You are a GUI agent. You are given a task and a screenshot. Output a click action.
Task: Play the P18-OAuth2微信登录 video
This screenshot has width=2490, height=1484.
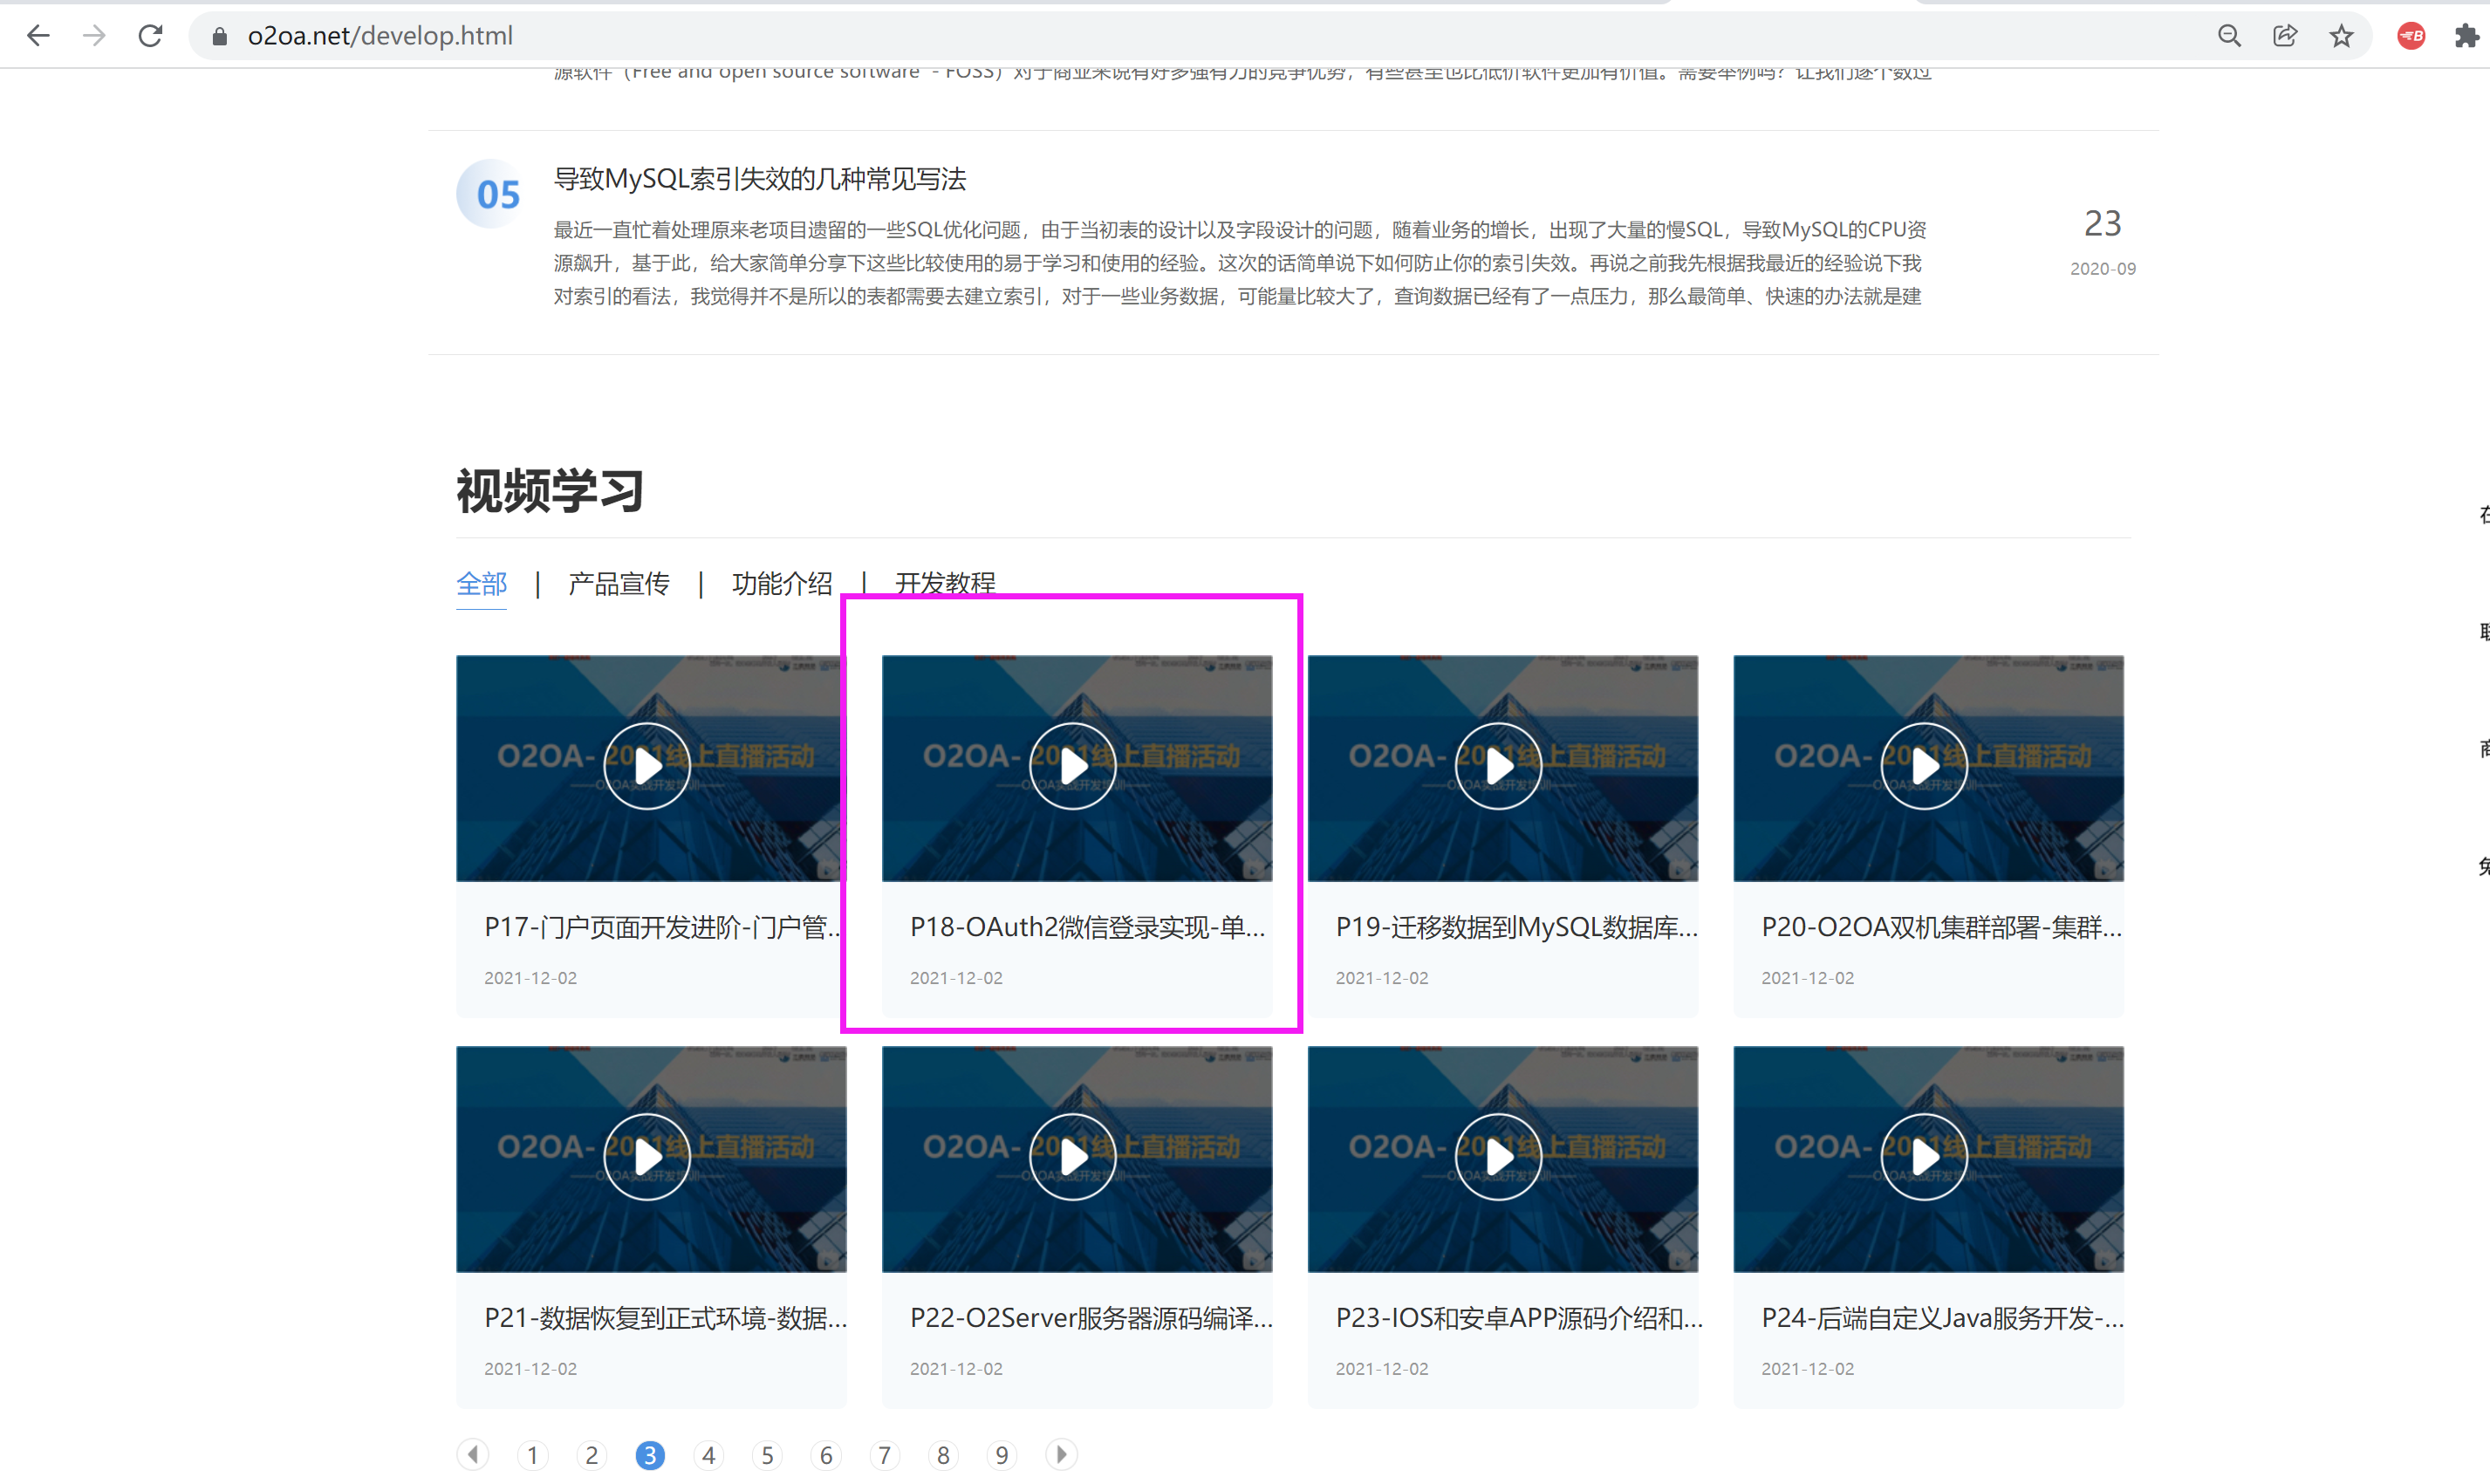1074,765
